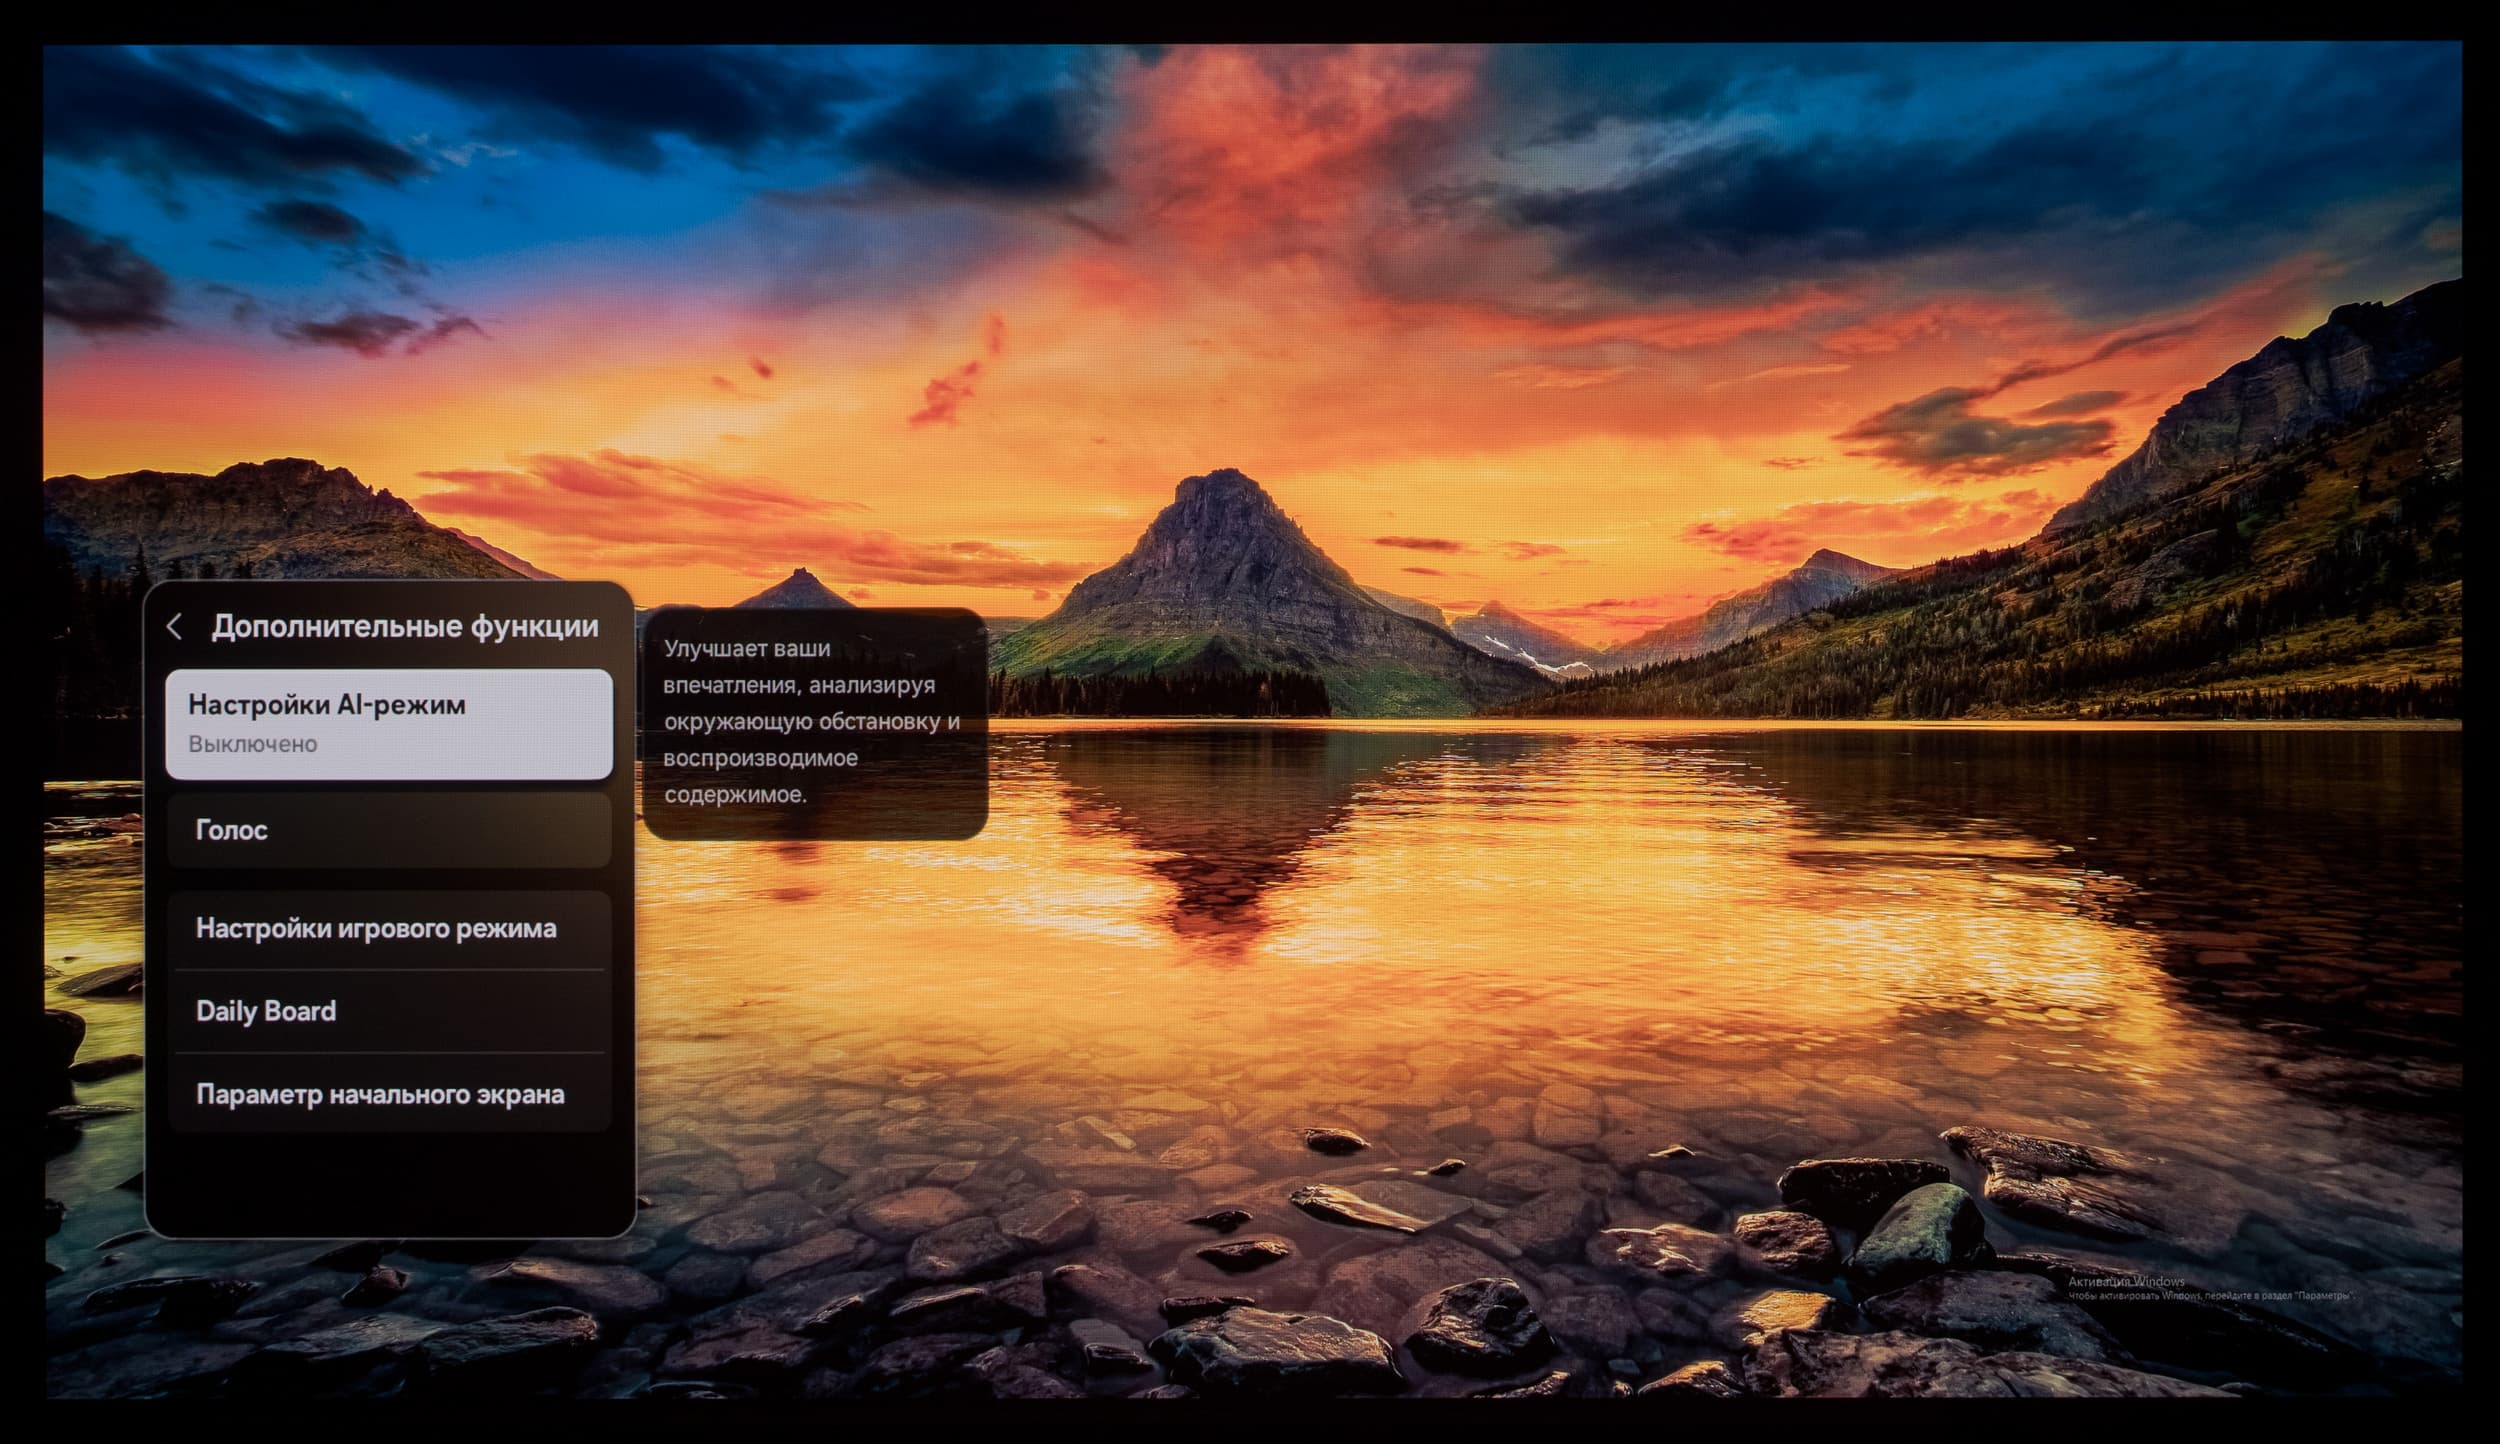Click the word Board in Daily Board
The image size is (2500, 1444).
(x=300, y=1011)
